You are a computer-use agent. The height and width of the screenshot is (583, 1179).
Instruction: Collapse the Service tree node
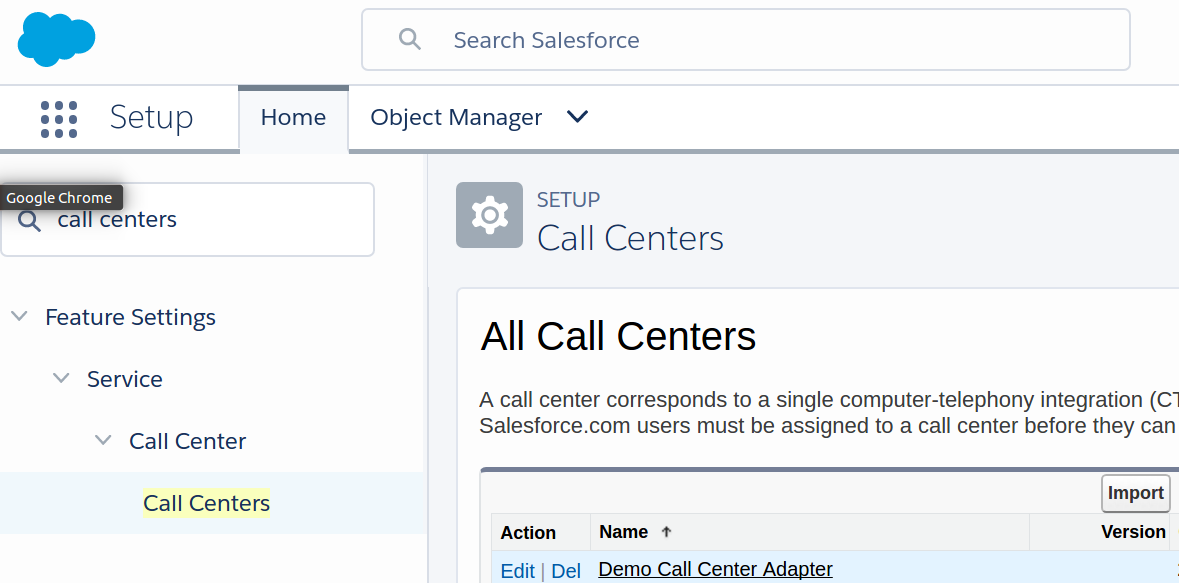click(x=61, y=379)
